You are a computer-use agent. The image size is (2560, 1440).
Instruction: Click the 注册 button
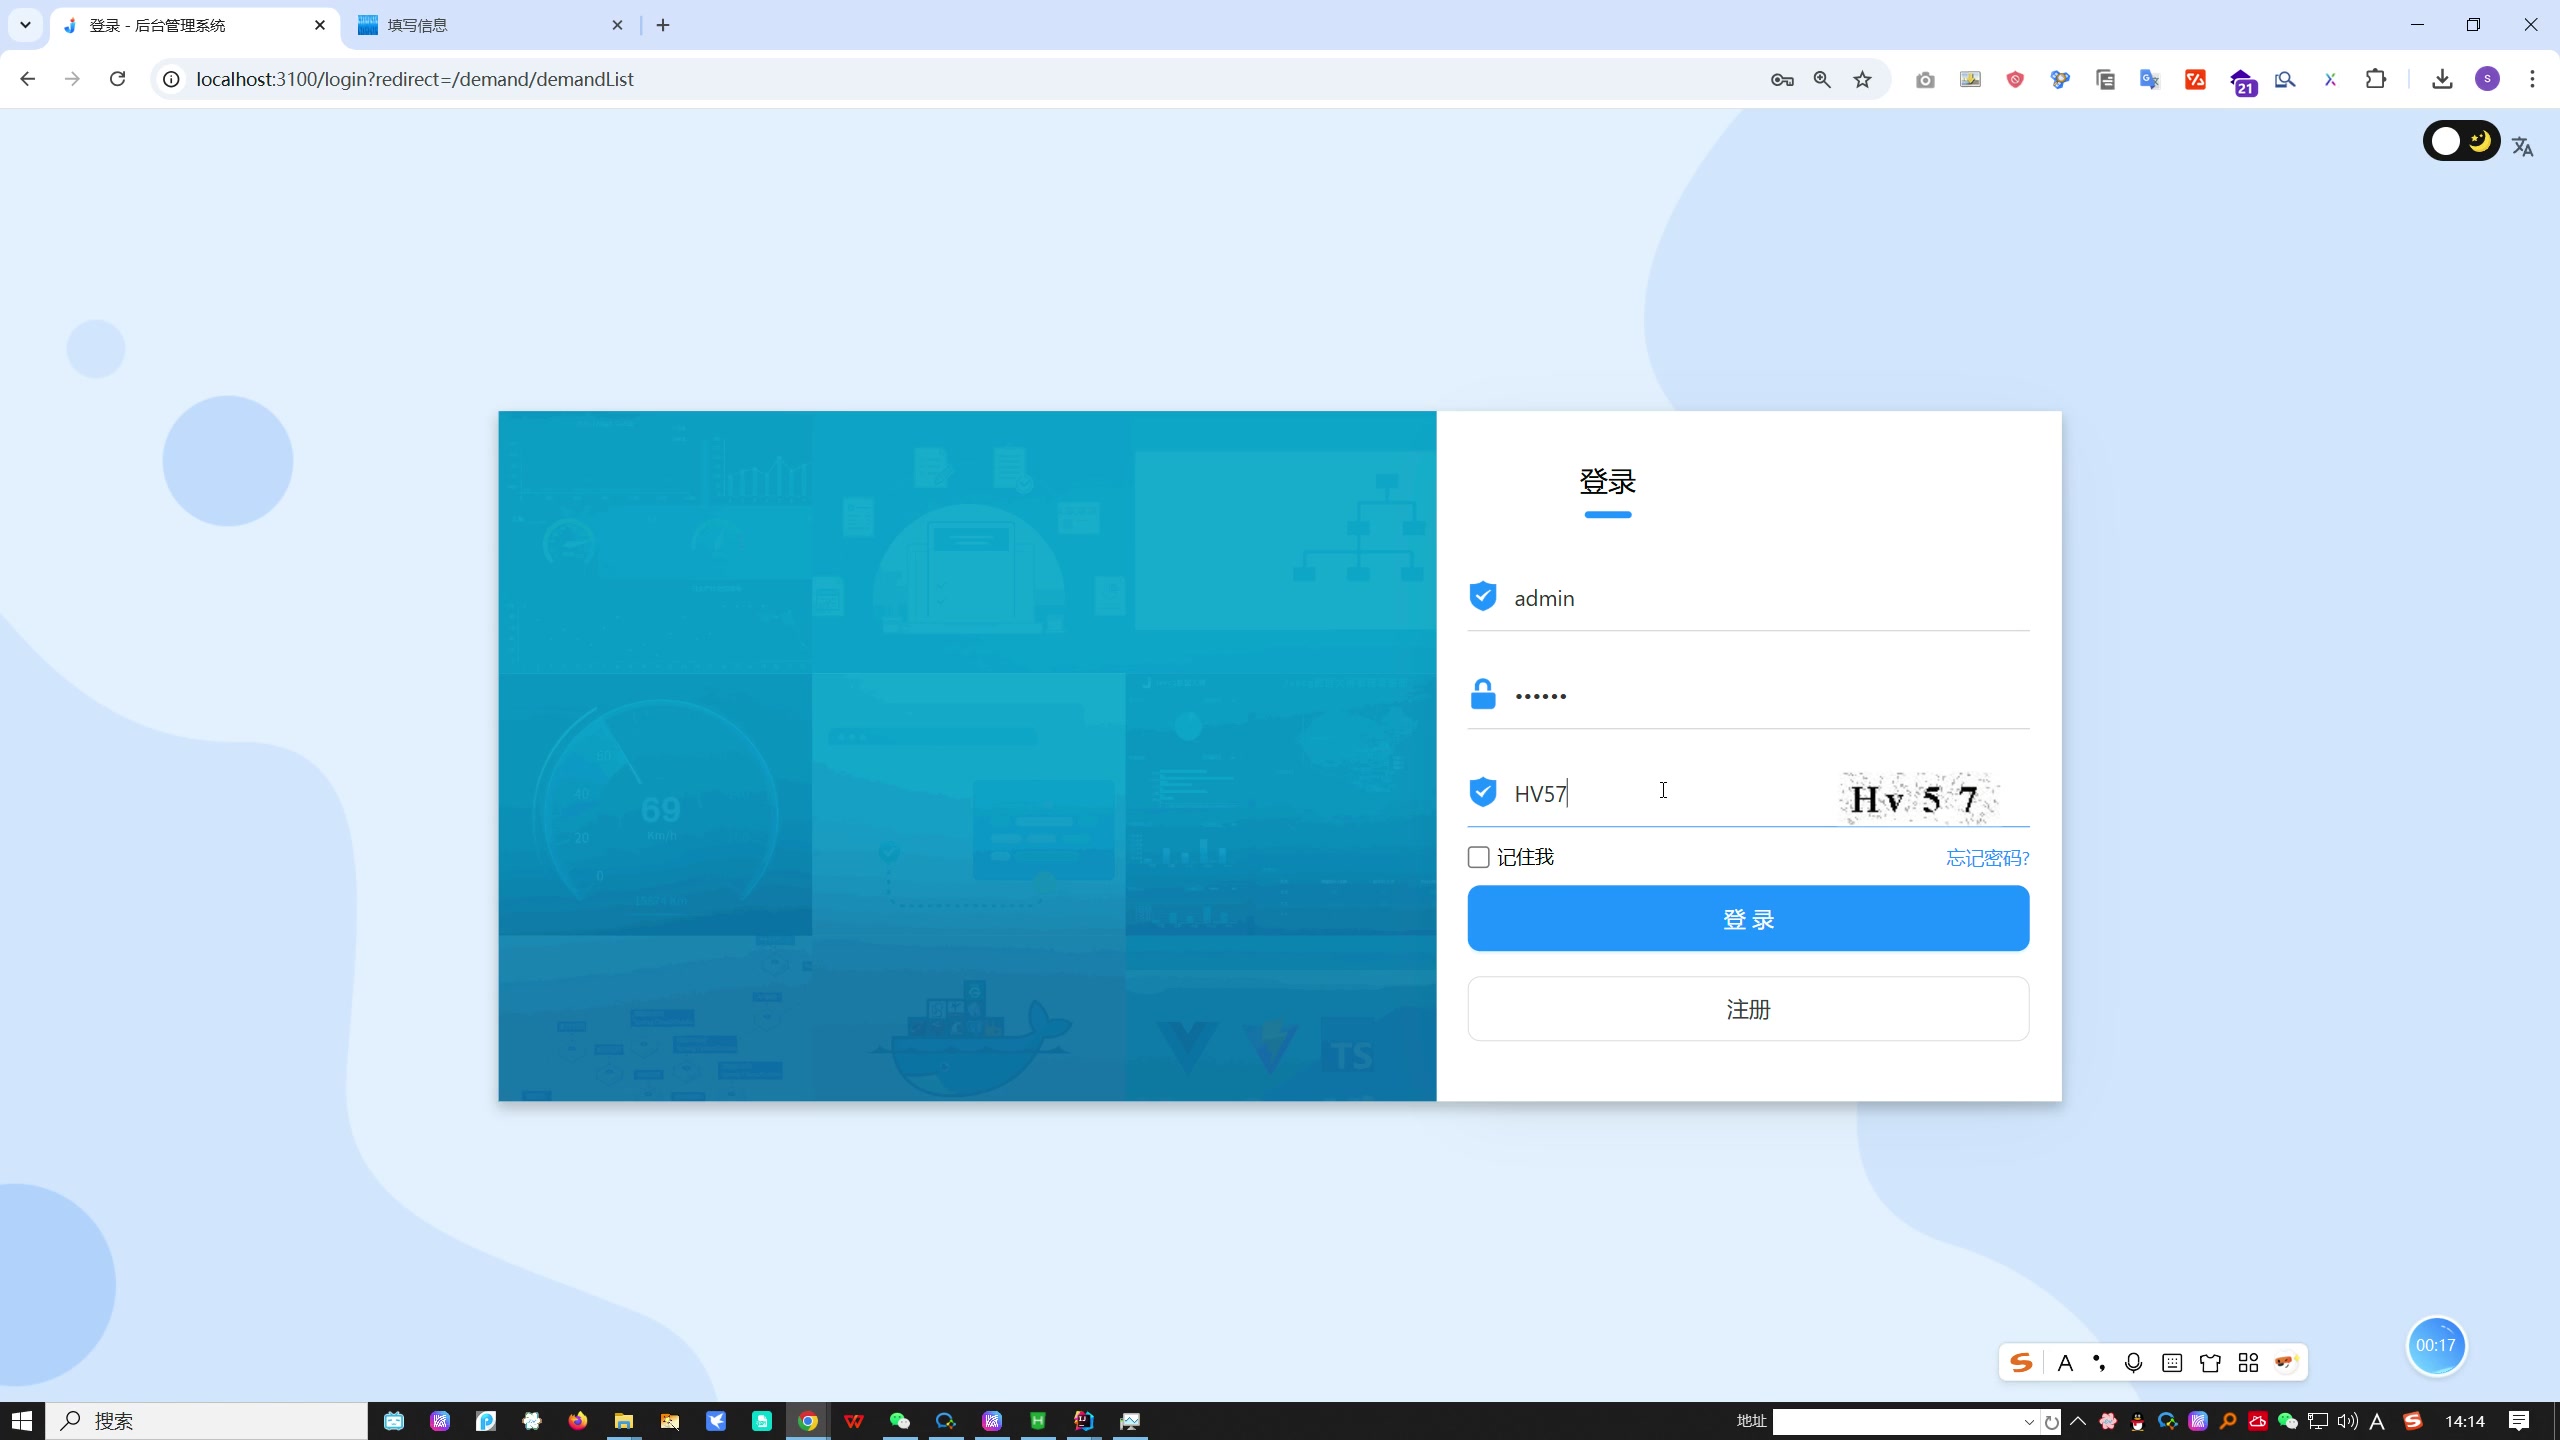[x=1748, y=1009]
